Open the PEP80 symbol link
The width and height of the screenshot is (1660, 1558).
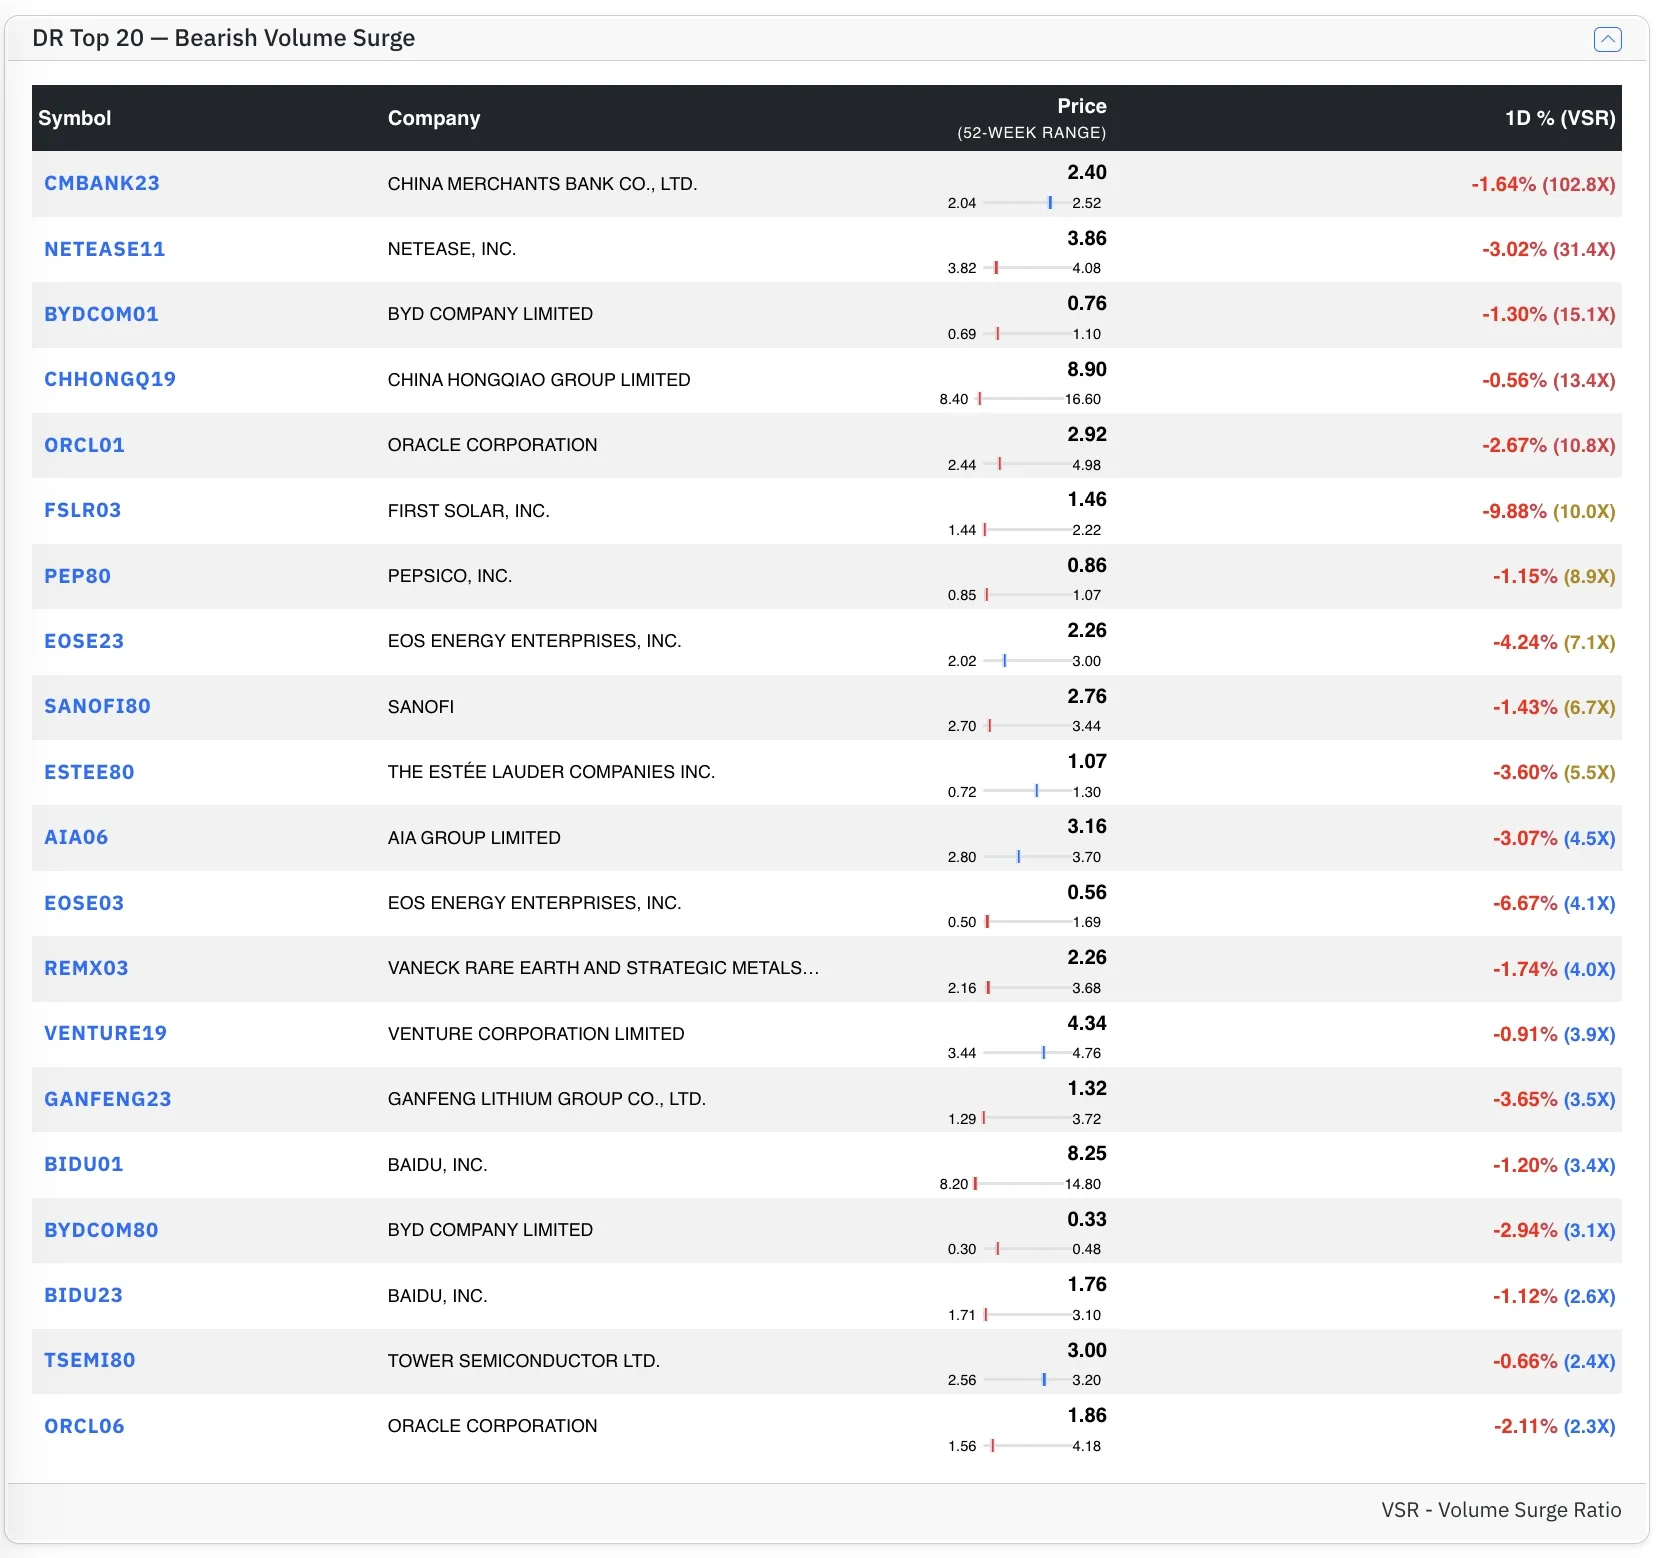tap(77, 576)
